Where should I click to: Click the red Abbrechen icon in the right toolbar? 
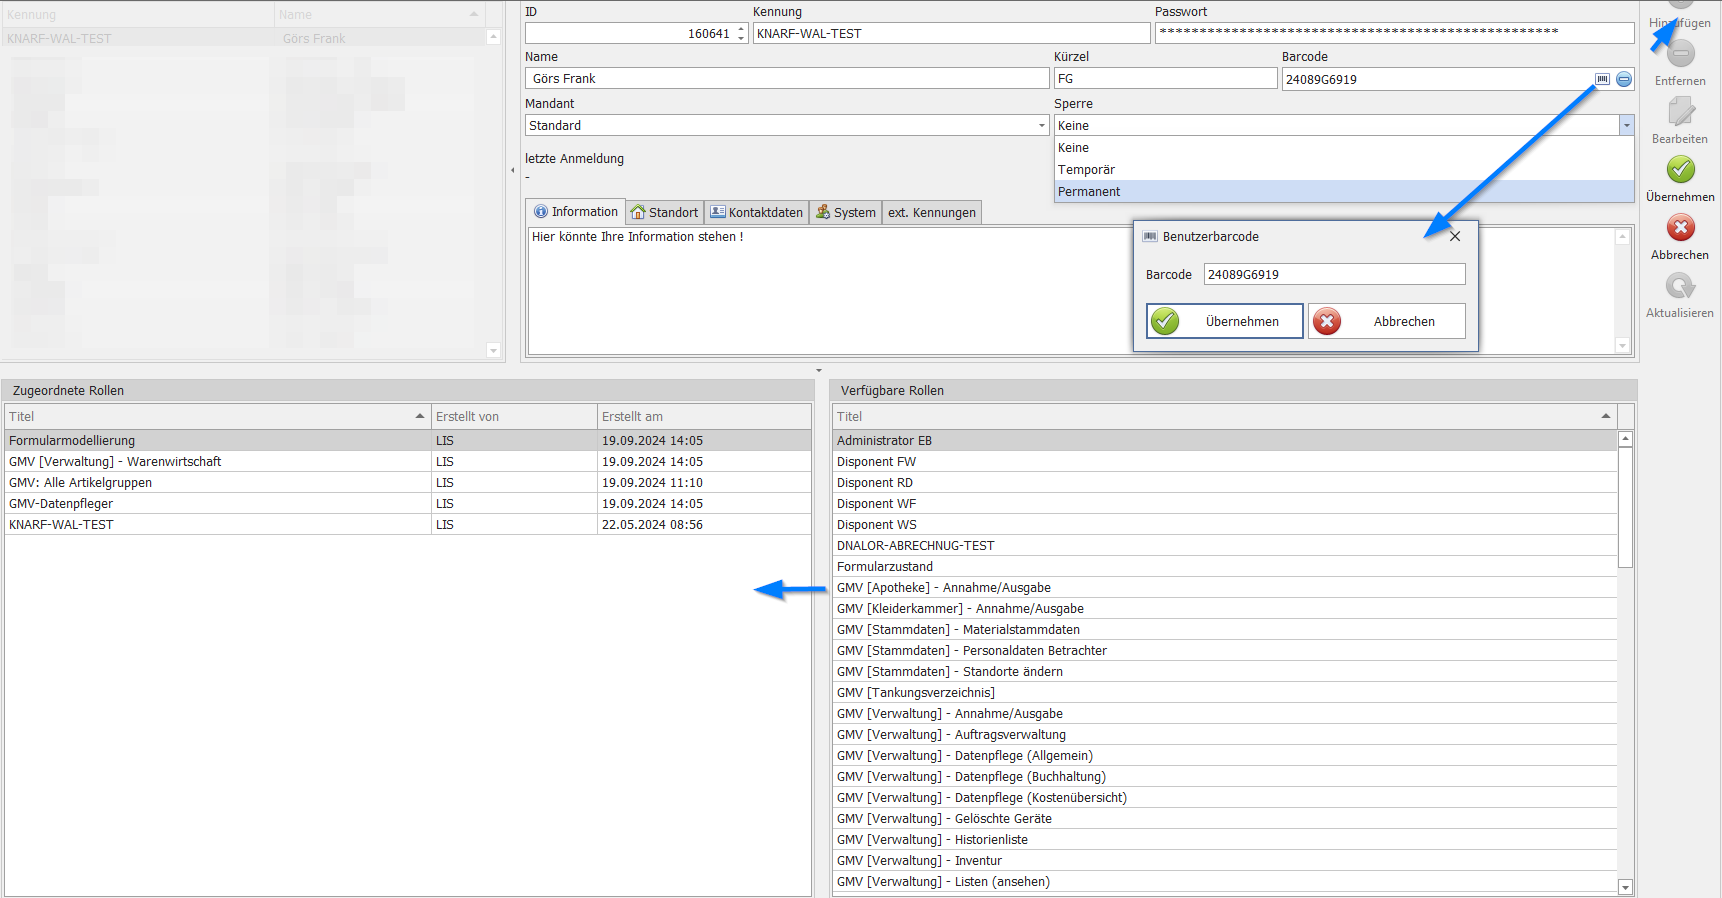coord(1680,228)
